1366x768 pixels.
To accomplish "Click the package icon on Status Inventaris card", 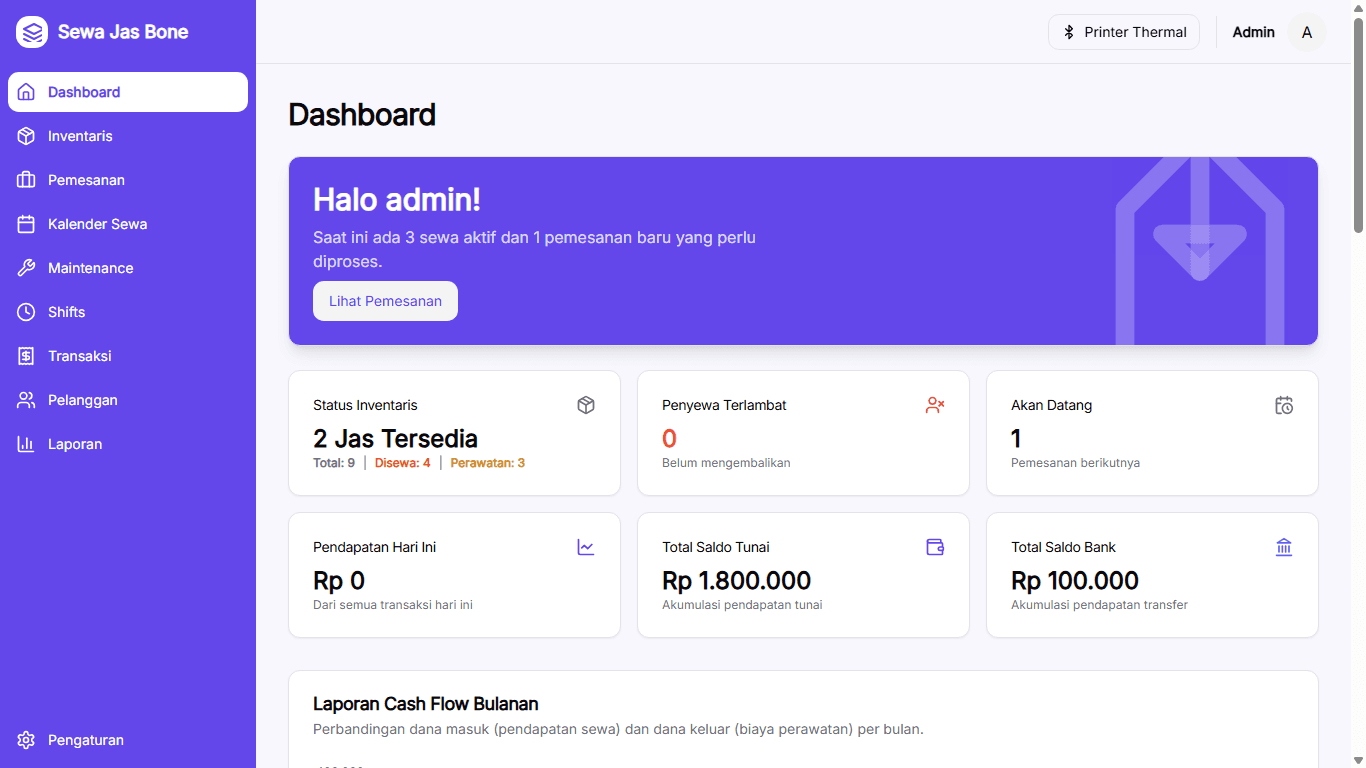I will coord(586,405).
